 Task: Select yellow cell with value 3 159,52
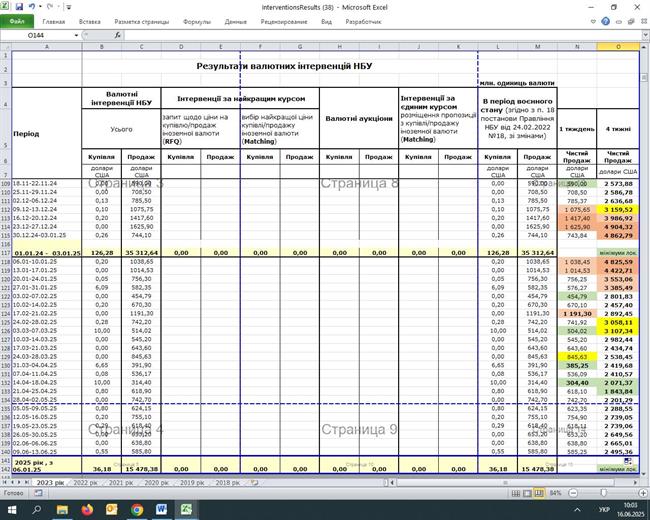point(618,209)
